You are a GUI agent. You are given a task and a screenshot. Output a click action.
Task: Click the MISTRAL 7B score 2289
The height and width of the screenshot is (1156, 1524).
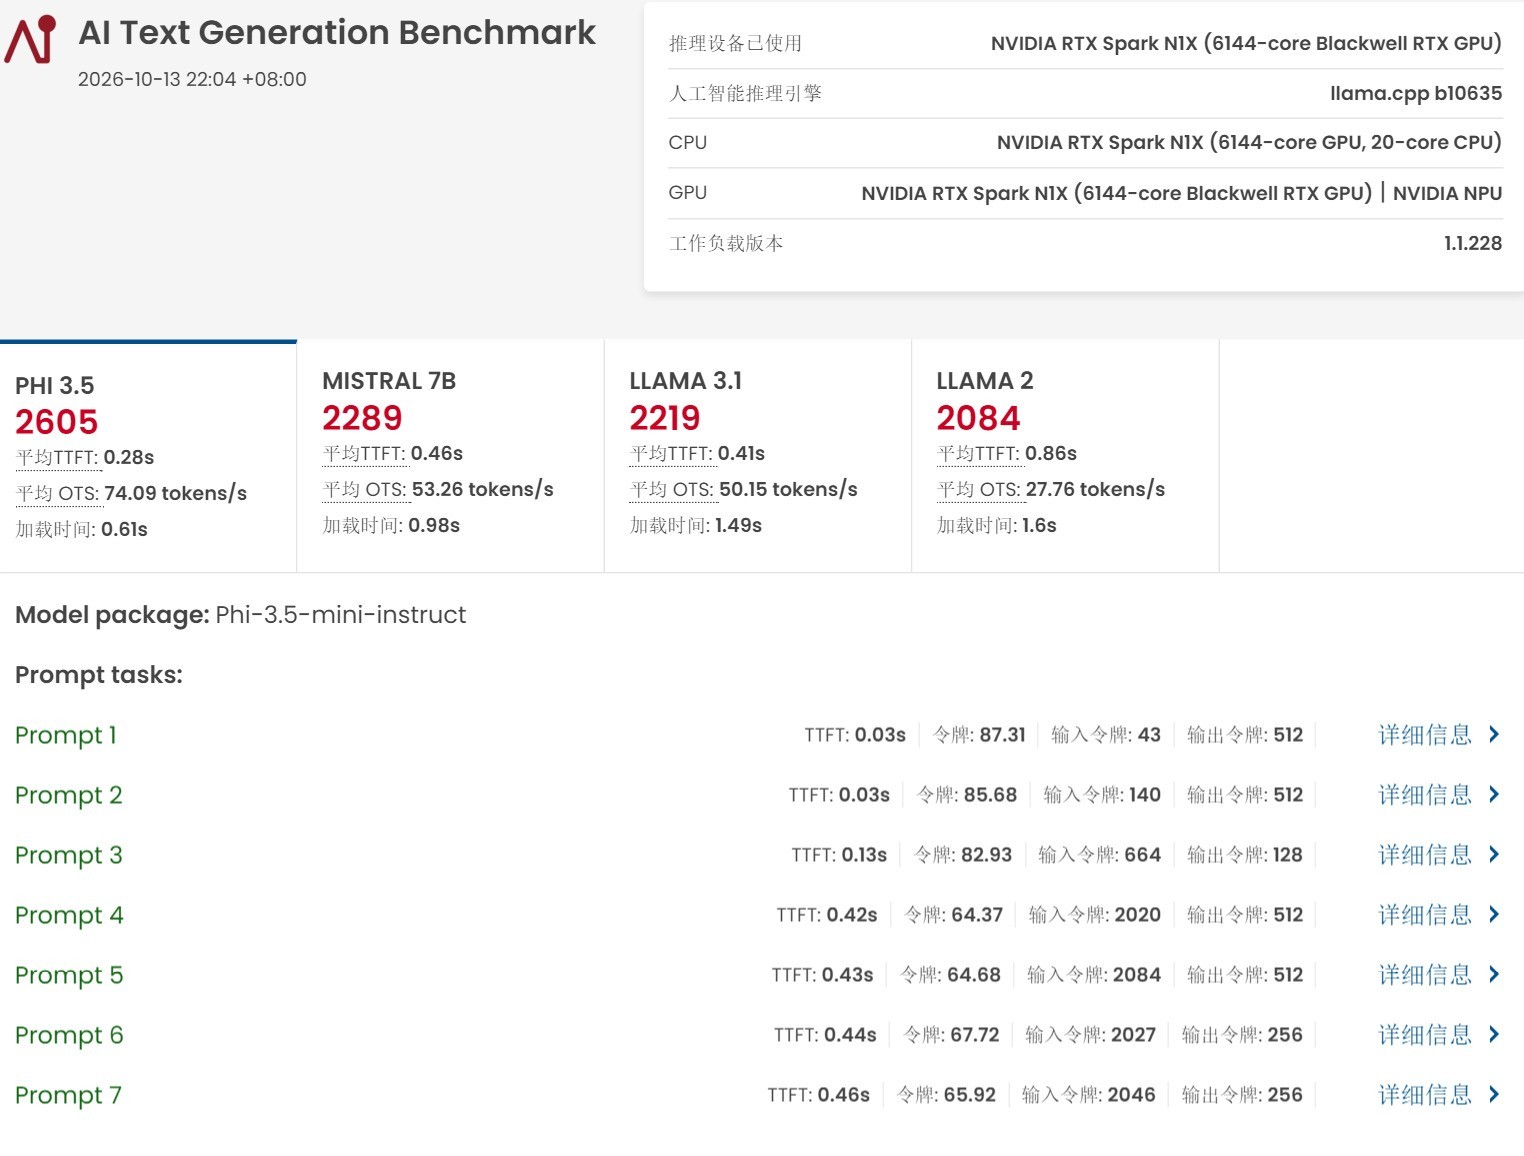(362, 418)
